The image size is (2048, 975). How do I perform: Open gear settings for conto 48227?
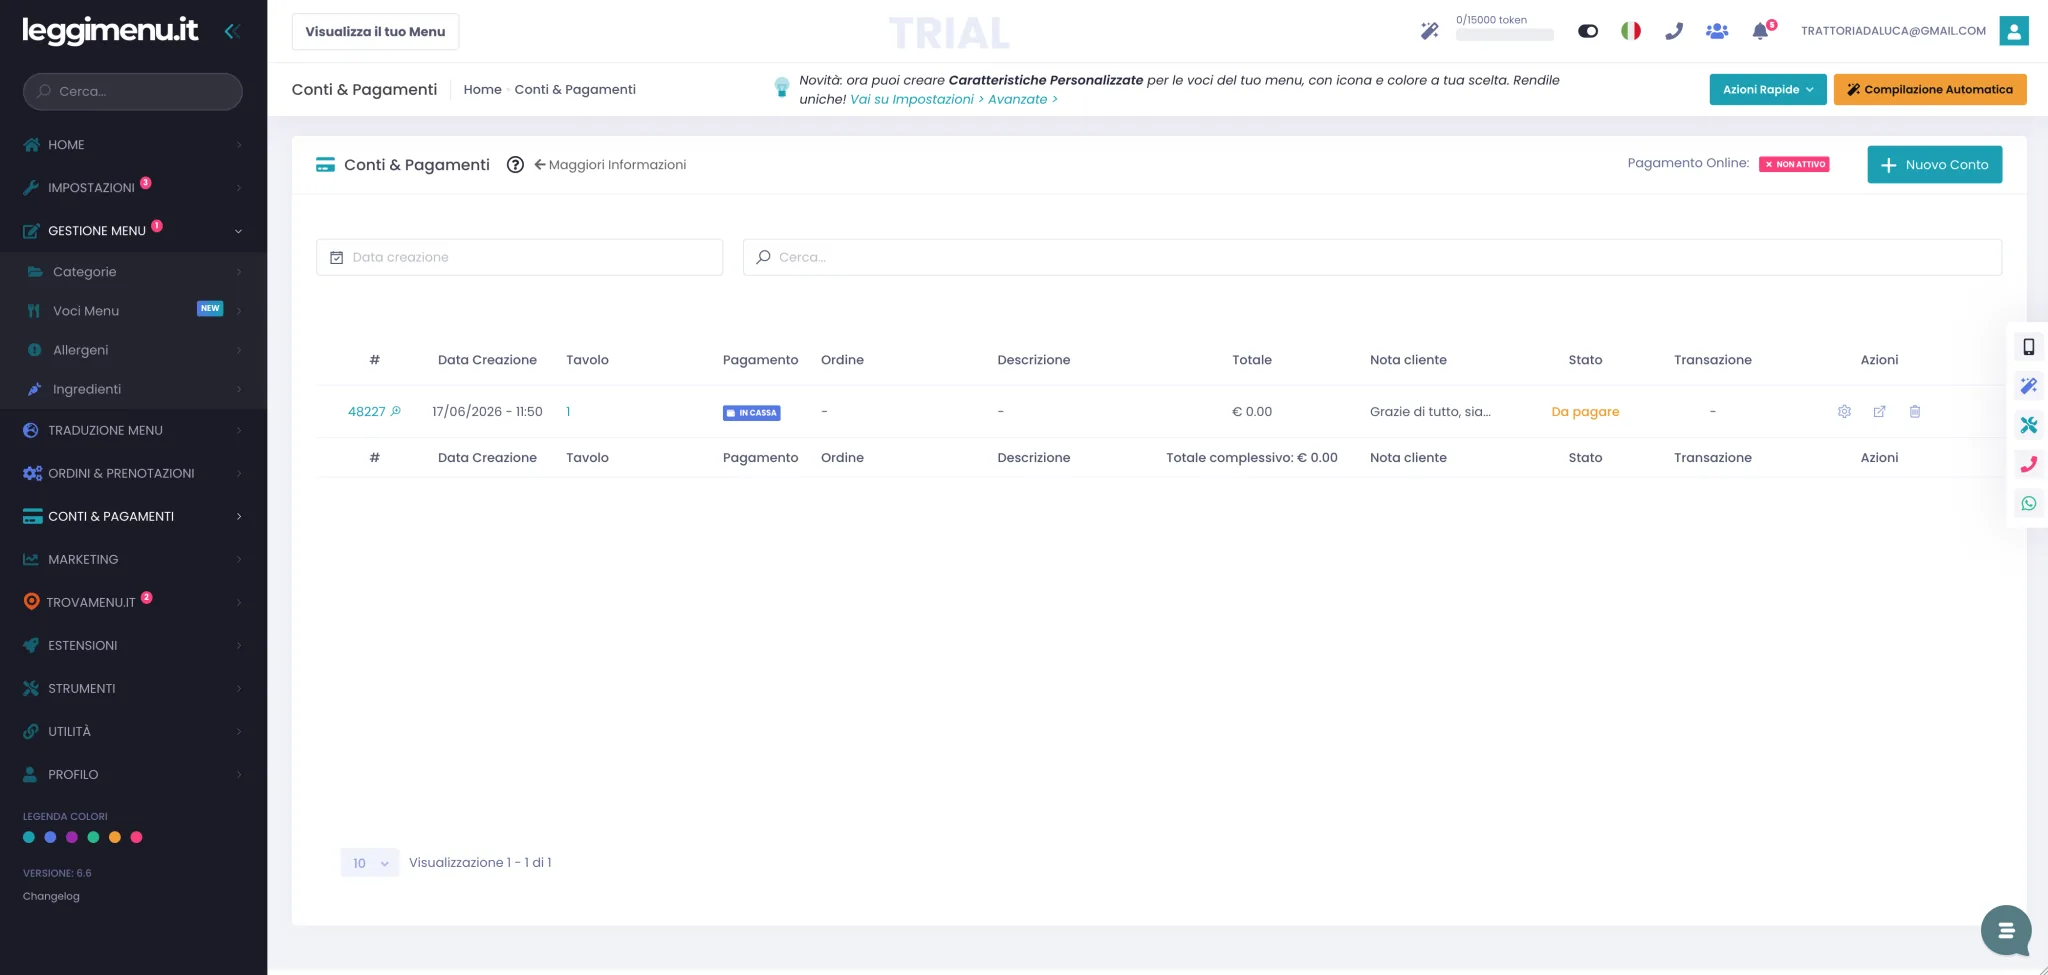point(1844,411)
